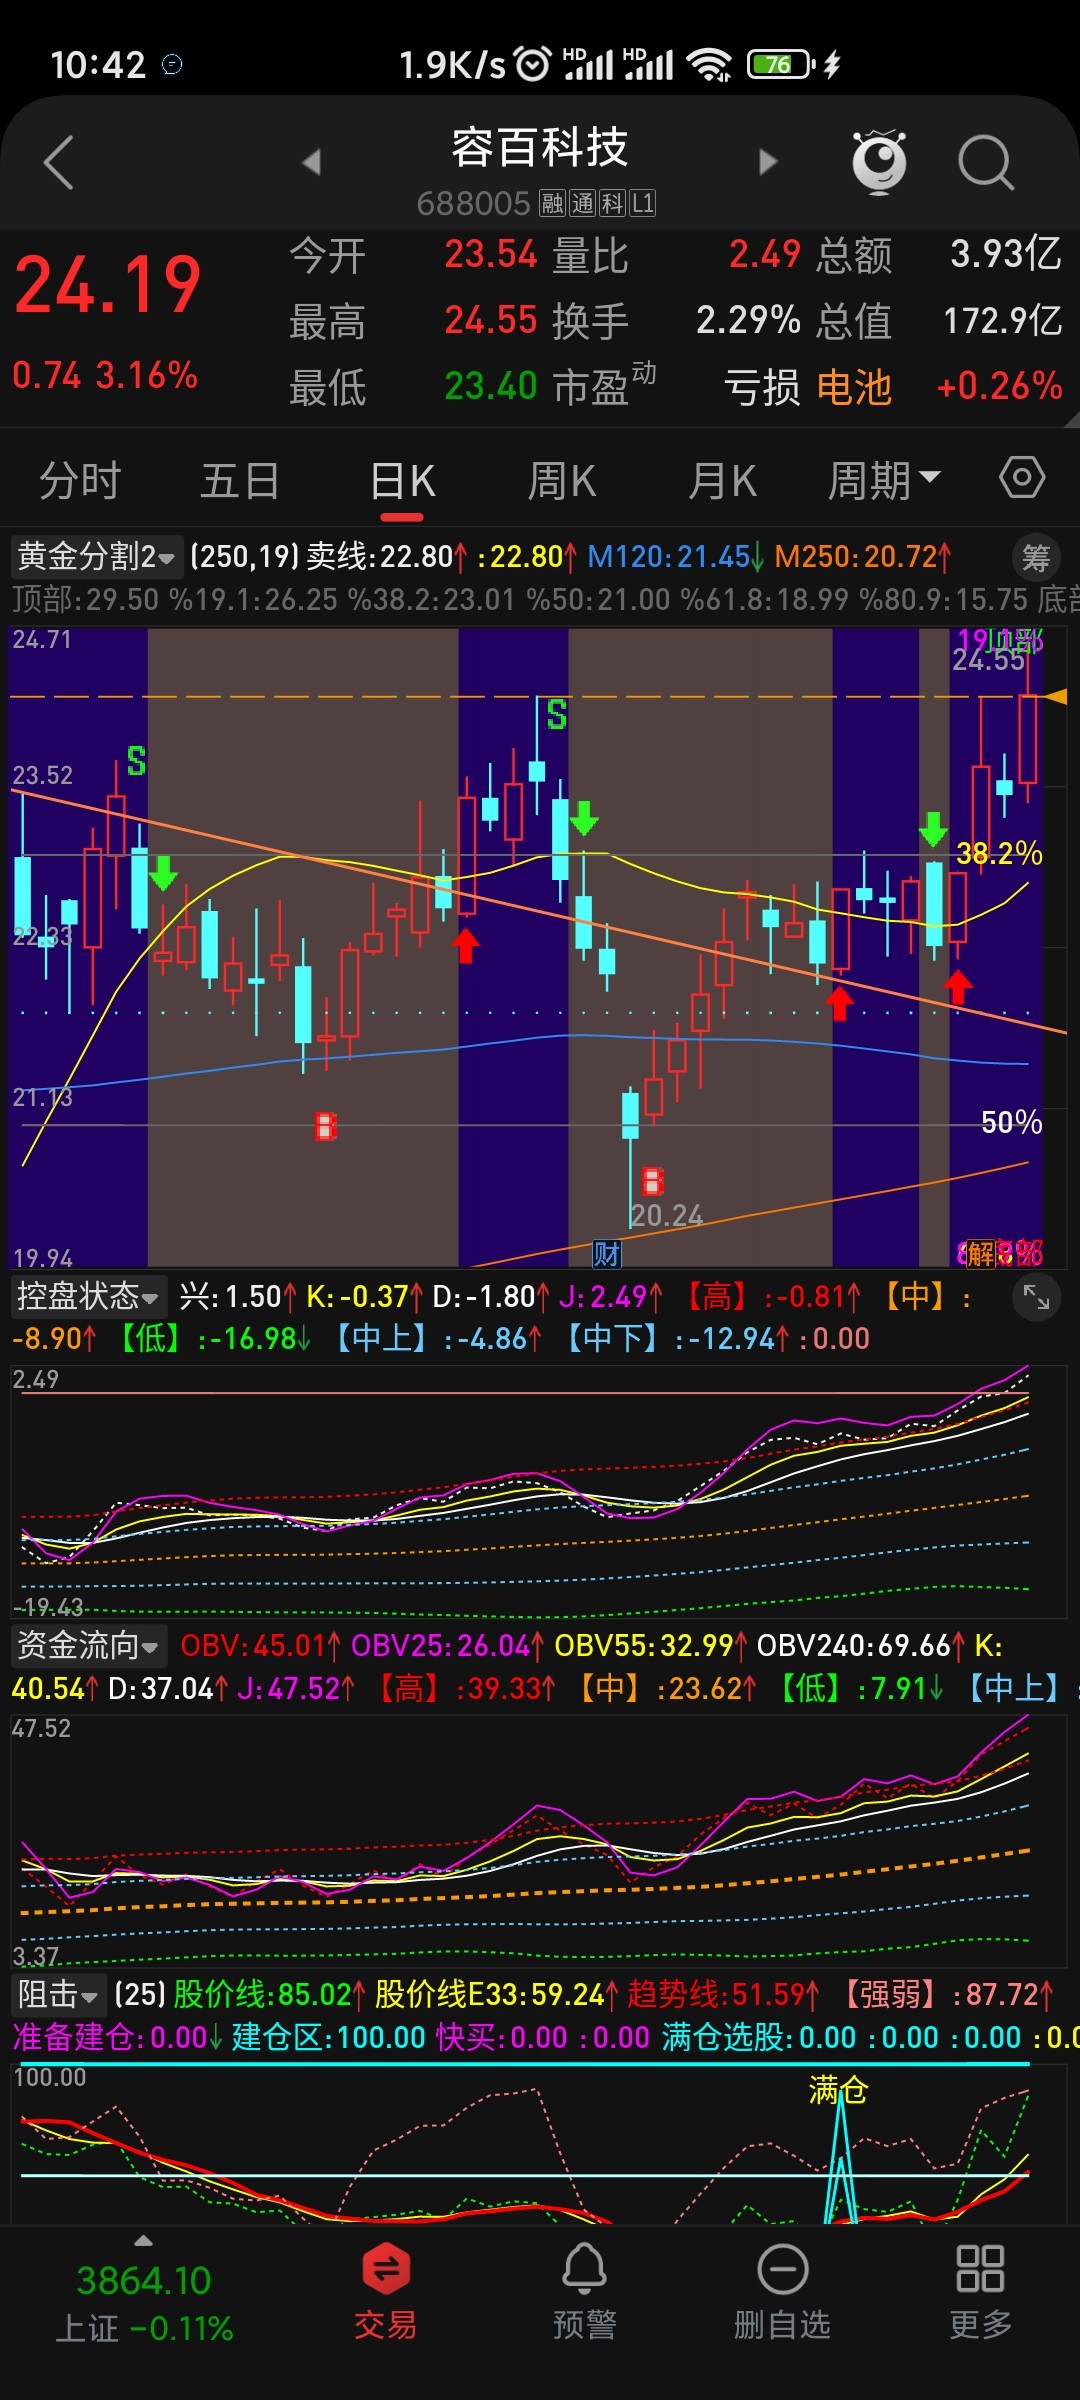Tap the 筹 chip distribution button
Viewport: 1080px width, 2400px height.
1036,557
